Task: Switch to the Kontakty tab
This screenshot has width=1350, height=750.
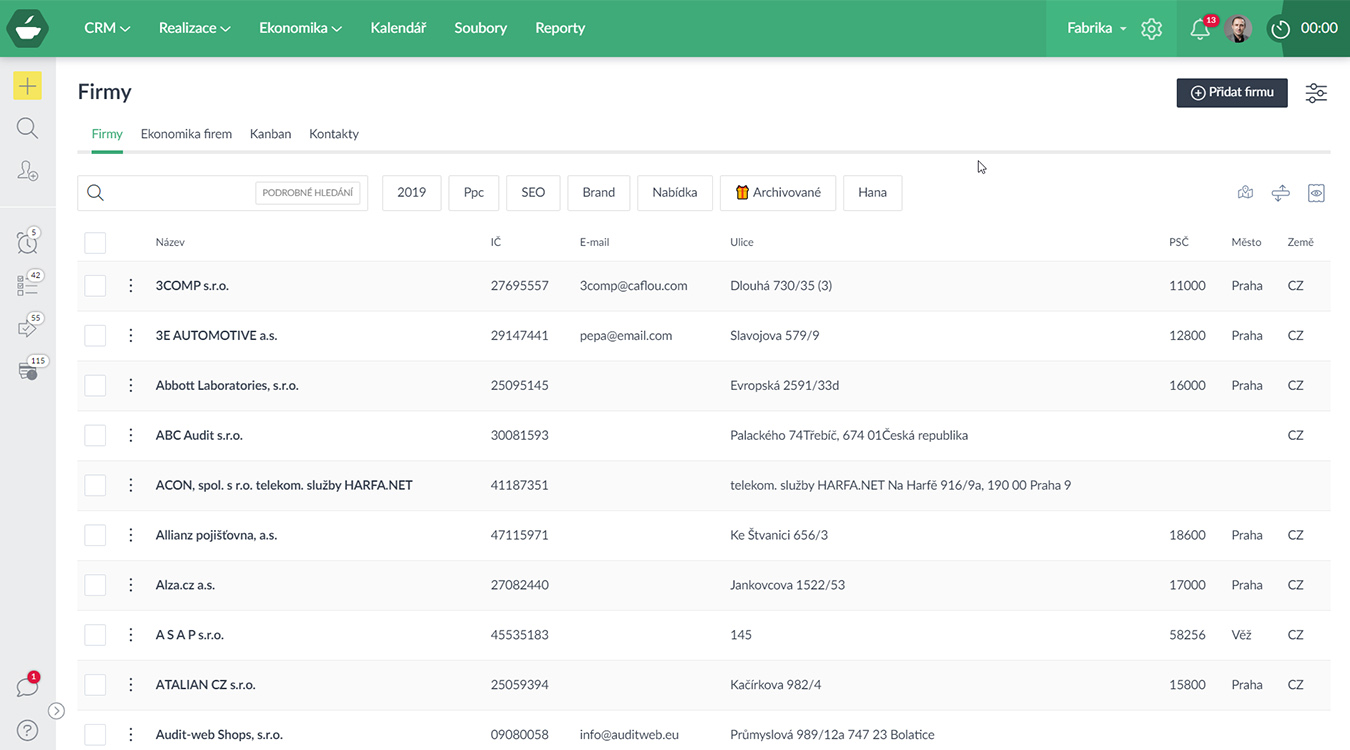Action: coord(334,134)
